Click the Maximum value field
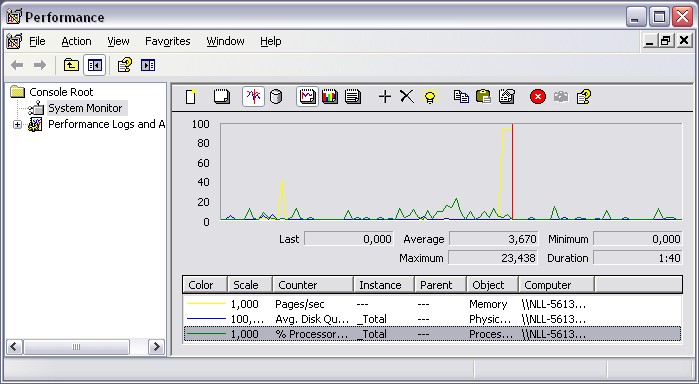This screenshot has height=384, width=699. [x=493, y=258]
